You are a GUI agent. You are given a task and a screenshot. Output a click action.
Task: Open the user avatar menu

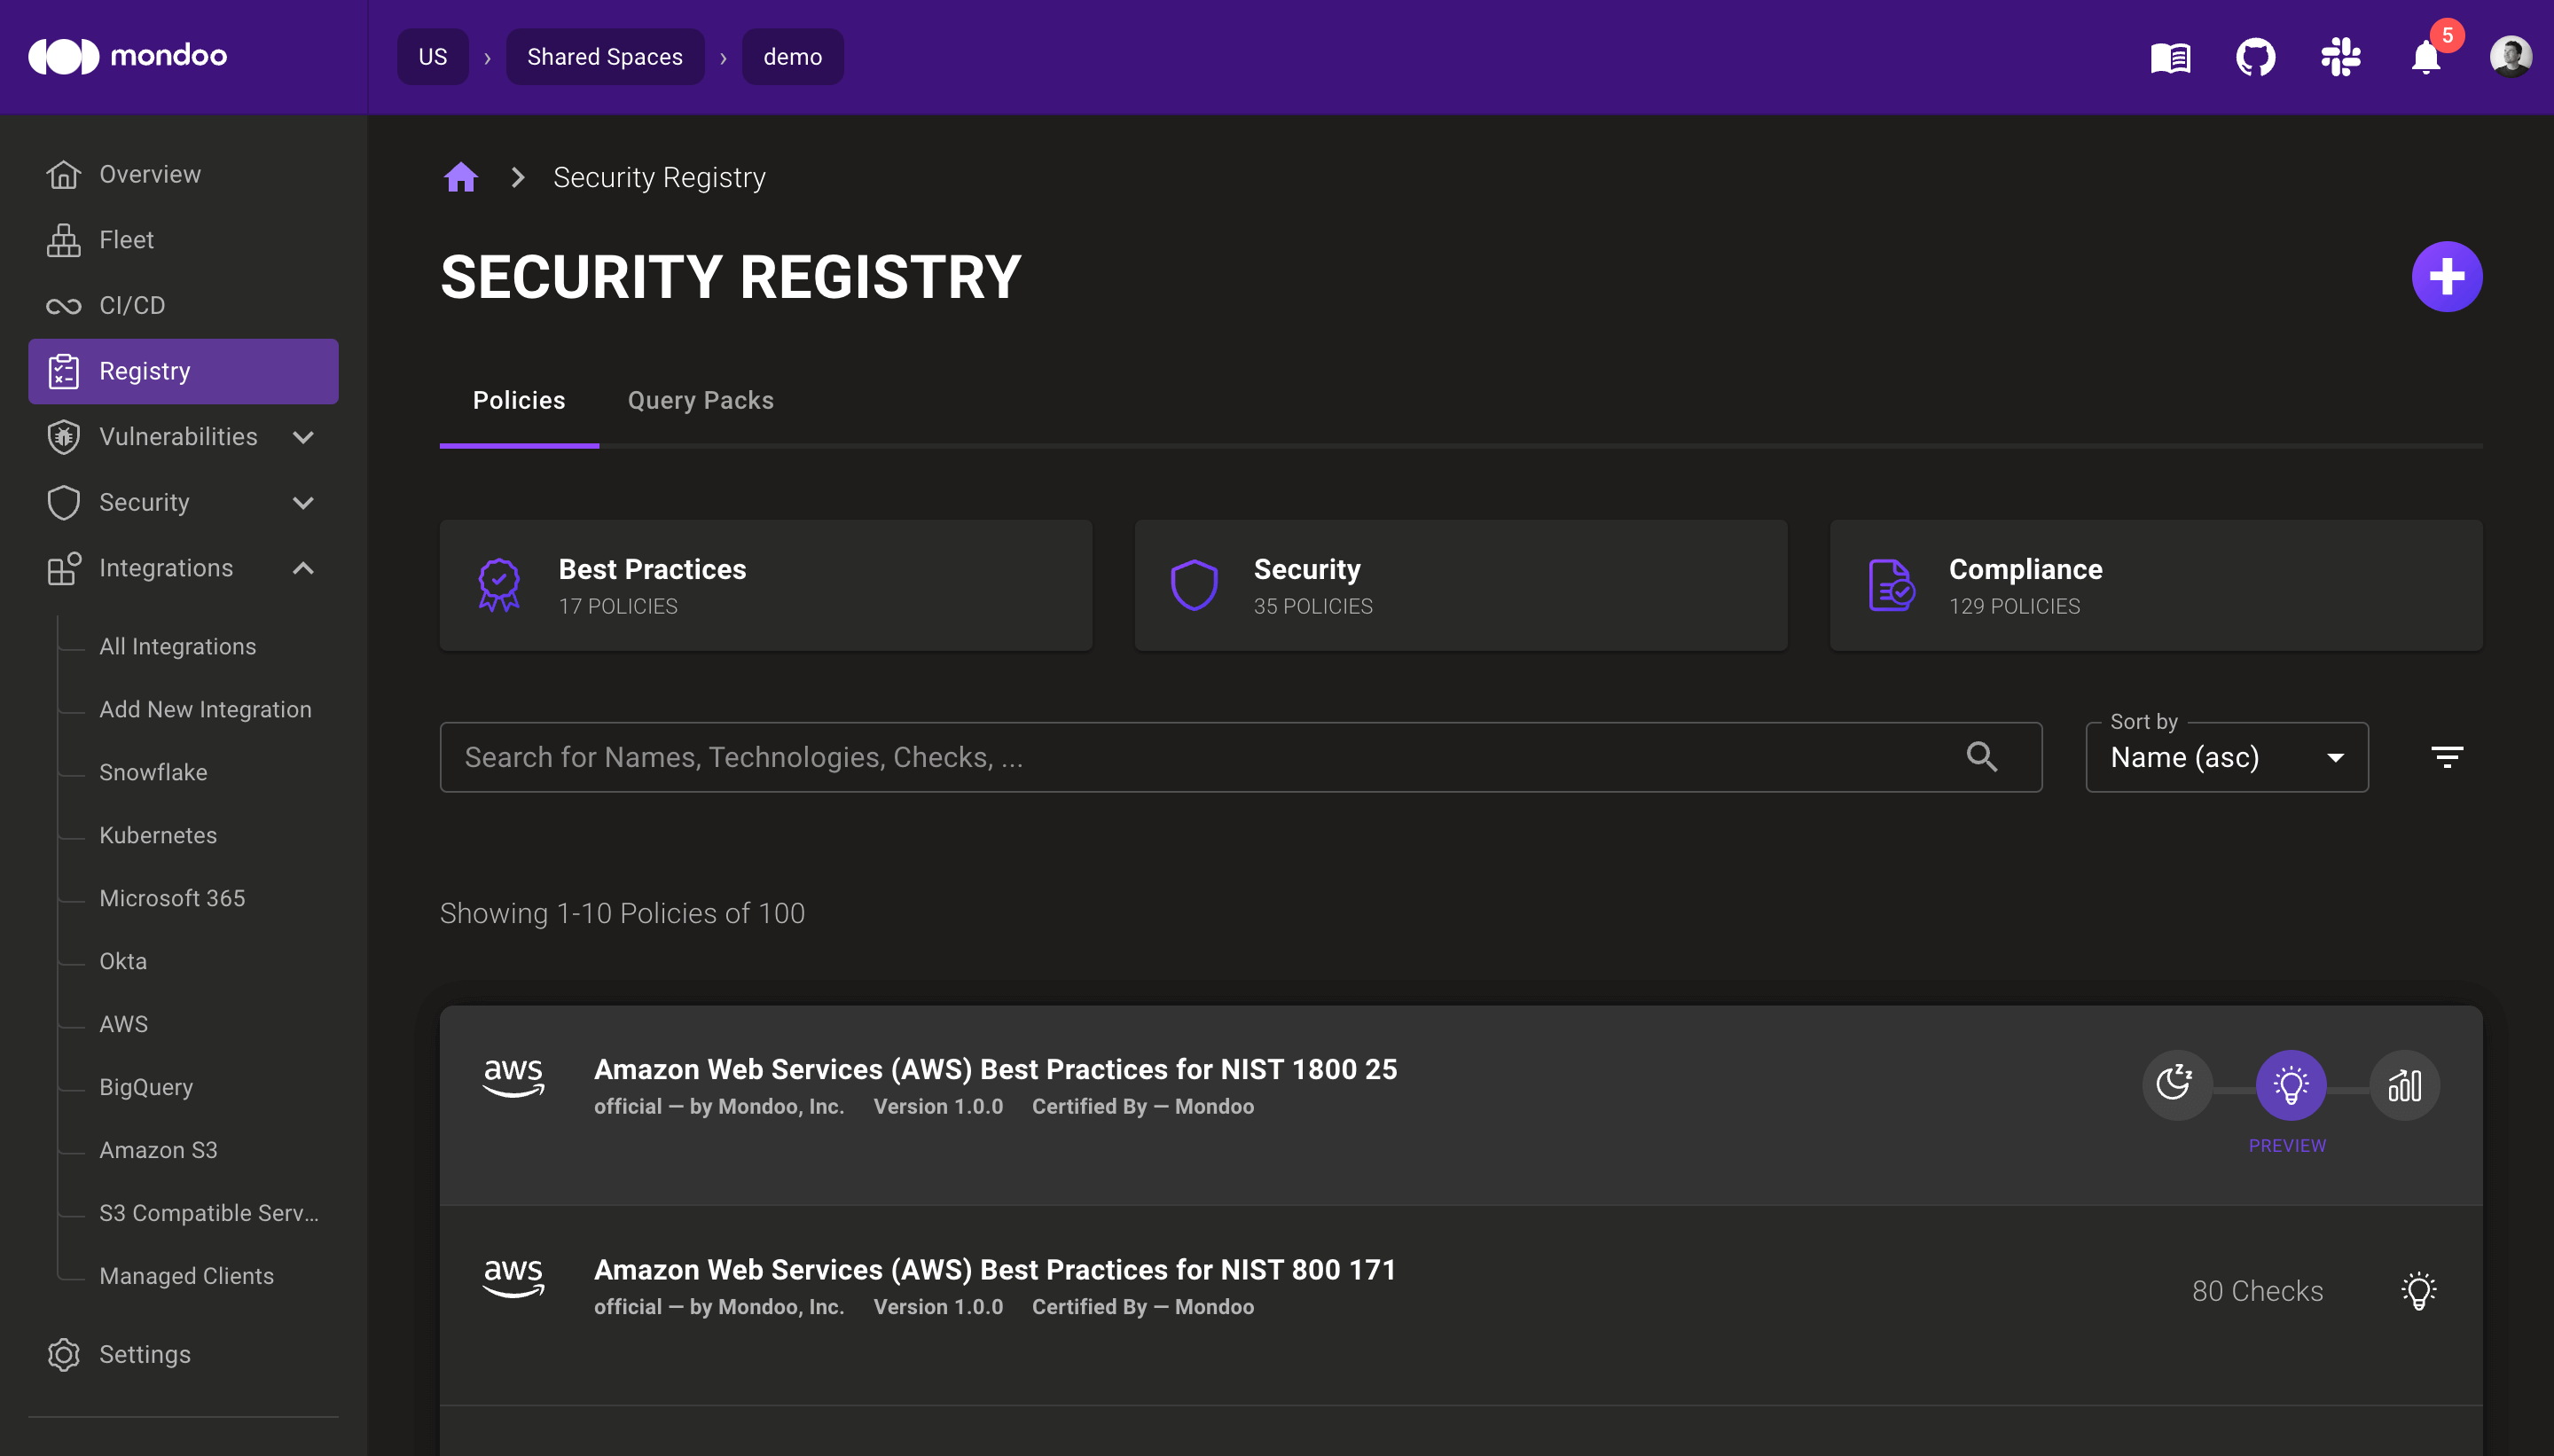(2512, 57)
